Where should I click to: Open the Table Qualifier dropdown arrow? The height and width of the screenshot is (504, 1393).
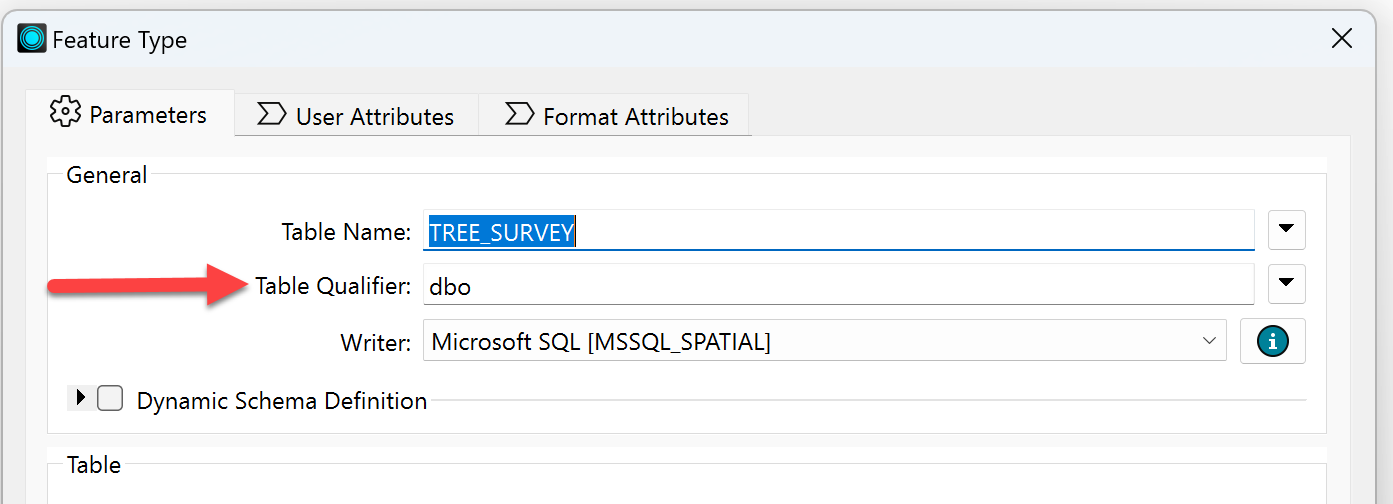[1286, 284]
